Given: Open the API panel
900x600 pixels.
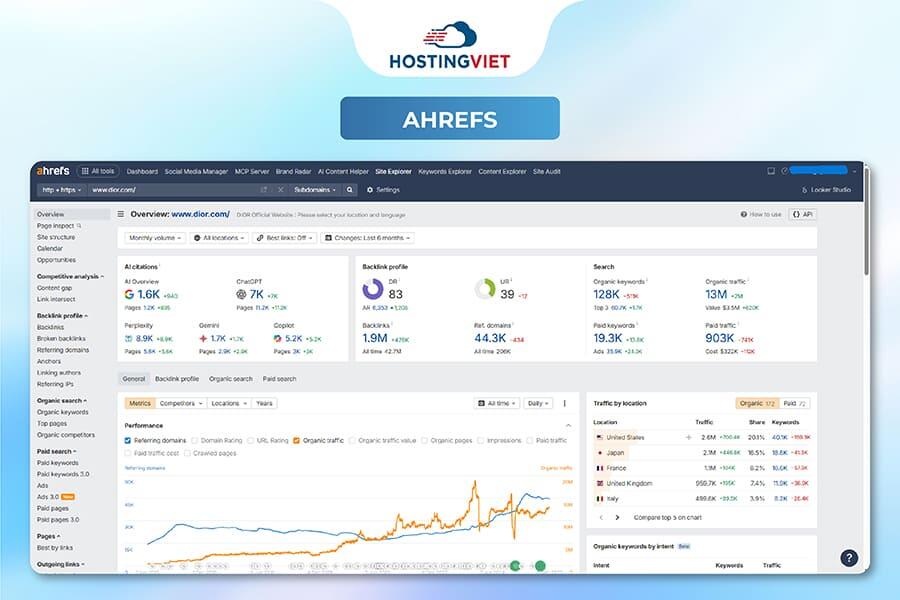Looking at the screenshot, I should 804,213.
